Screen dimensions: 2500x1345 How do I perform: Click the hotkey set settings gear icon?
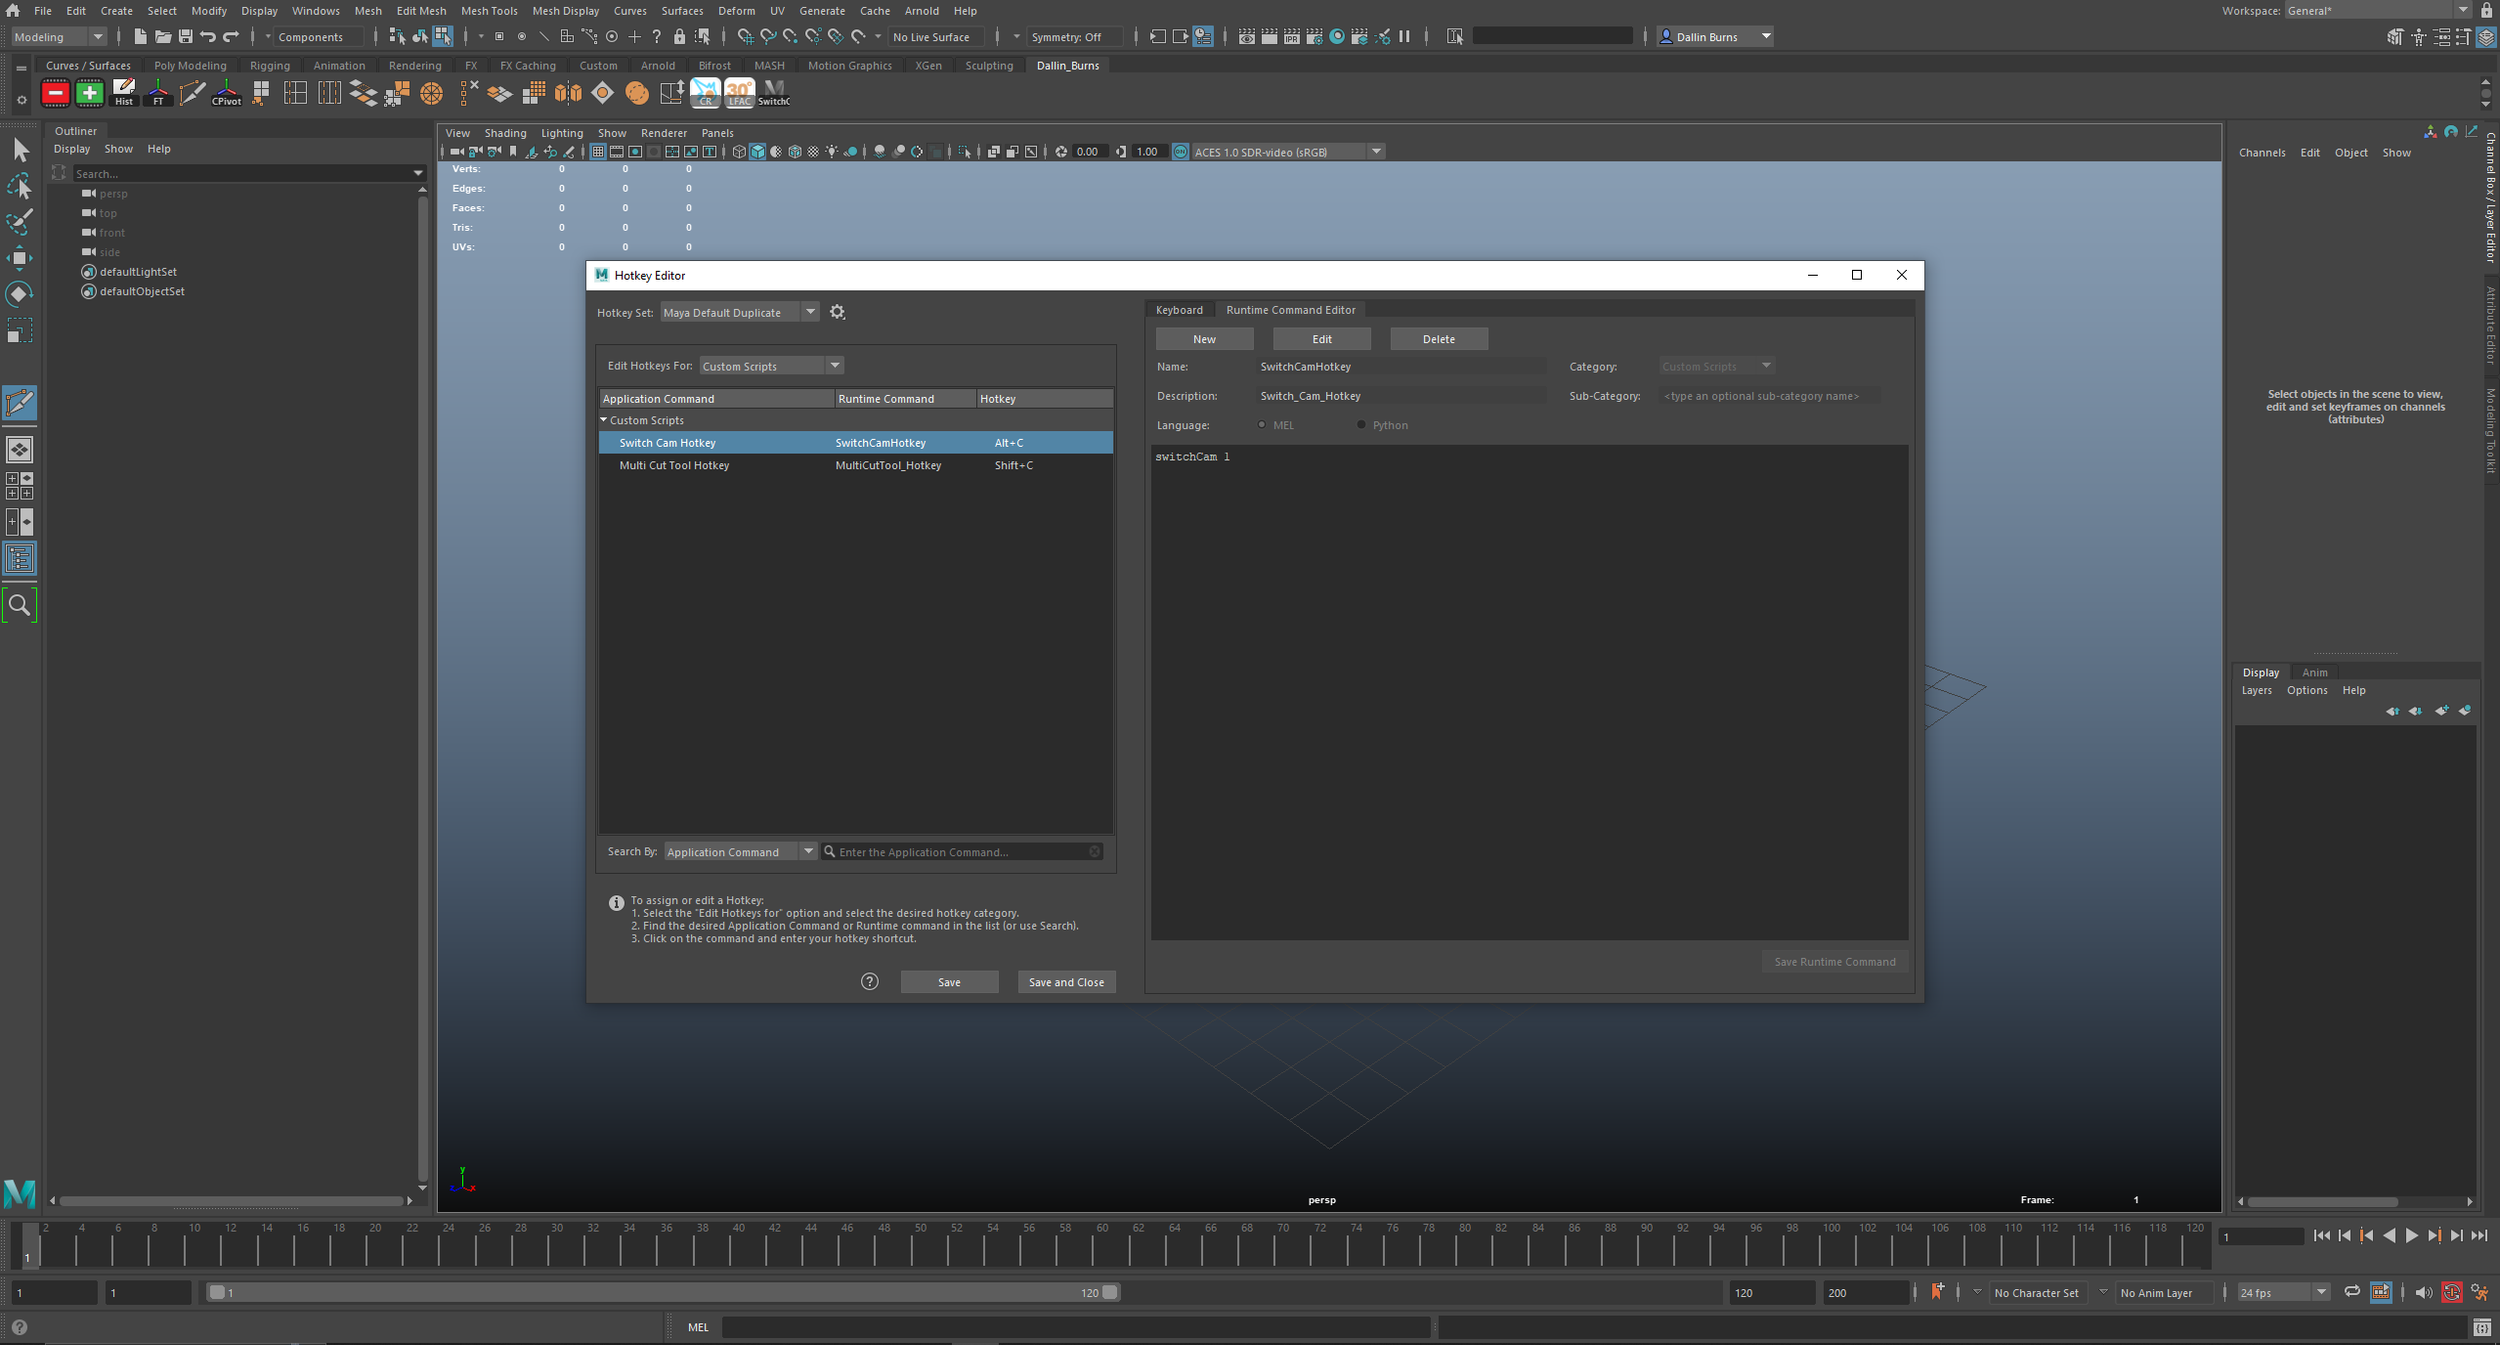tap(838, 312)
